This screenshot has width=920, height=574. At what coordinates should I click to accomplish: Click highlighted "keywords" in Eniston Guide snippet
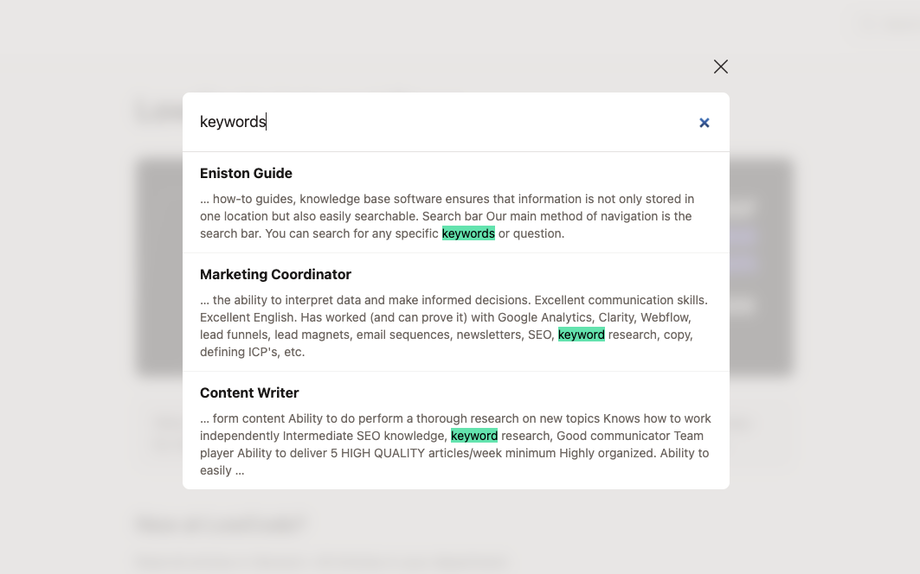tap(468, 233)
